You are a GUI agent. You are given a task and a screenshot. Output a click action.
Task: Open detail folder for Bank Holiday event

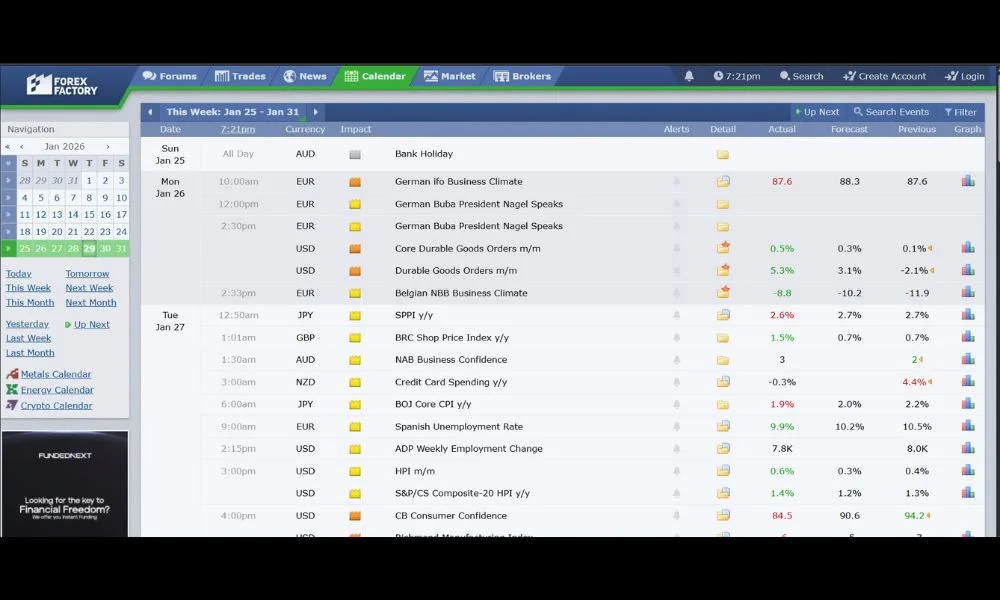[x=723, y=155]
